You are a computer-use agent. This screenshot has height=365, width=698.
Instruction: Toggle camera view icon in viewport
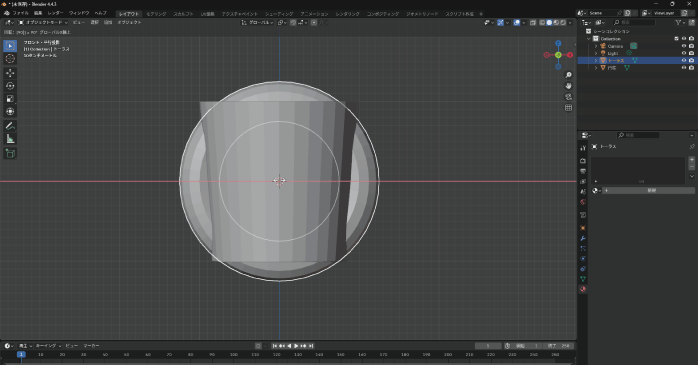click(x=568, y=97)
